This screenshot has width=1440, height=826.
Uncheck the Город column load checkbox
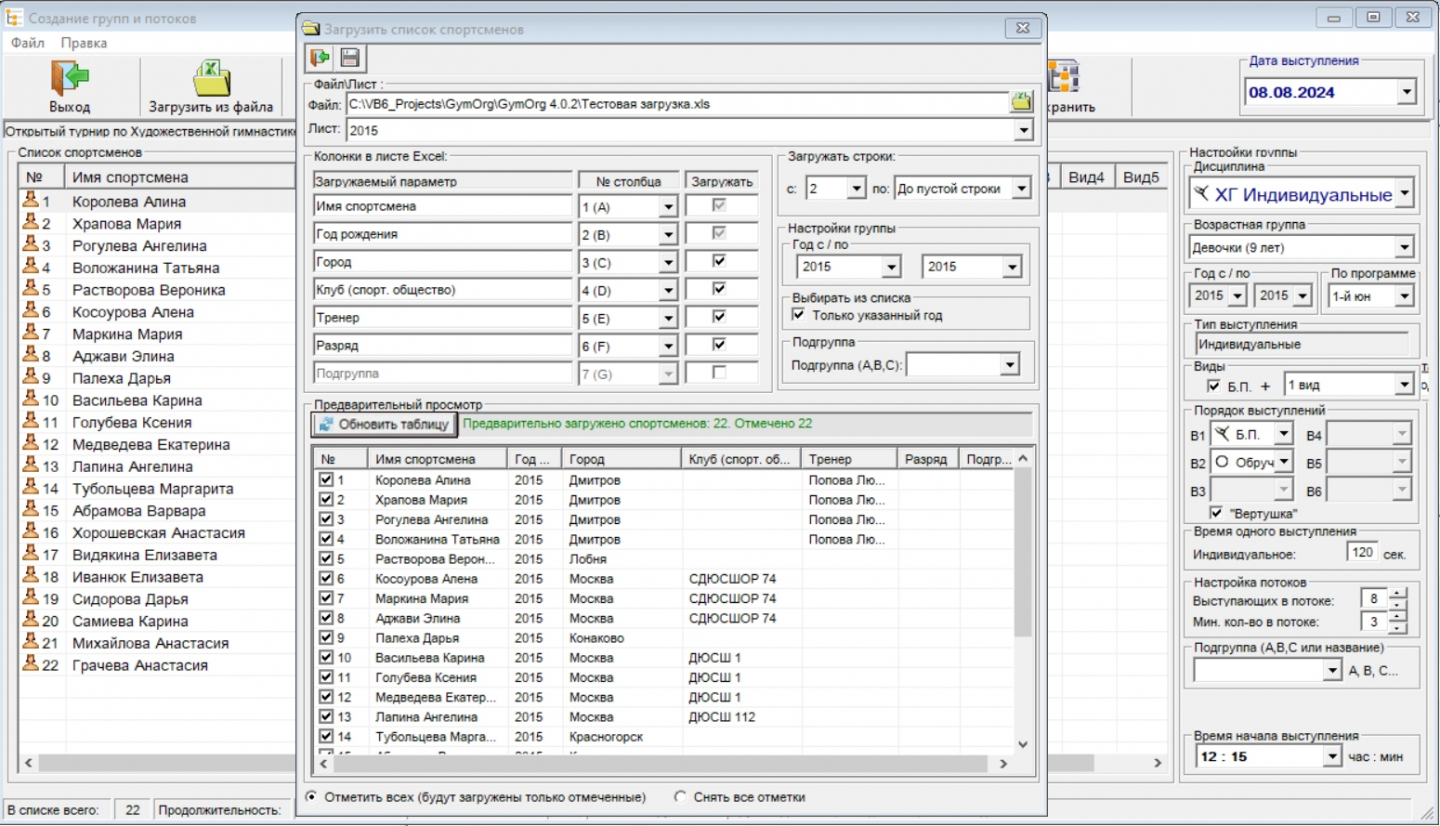[x=718, y=261]
